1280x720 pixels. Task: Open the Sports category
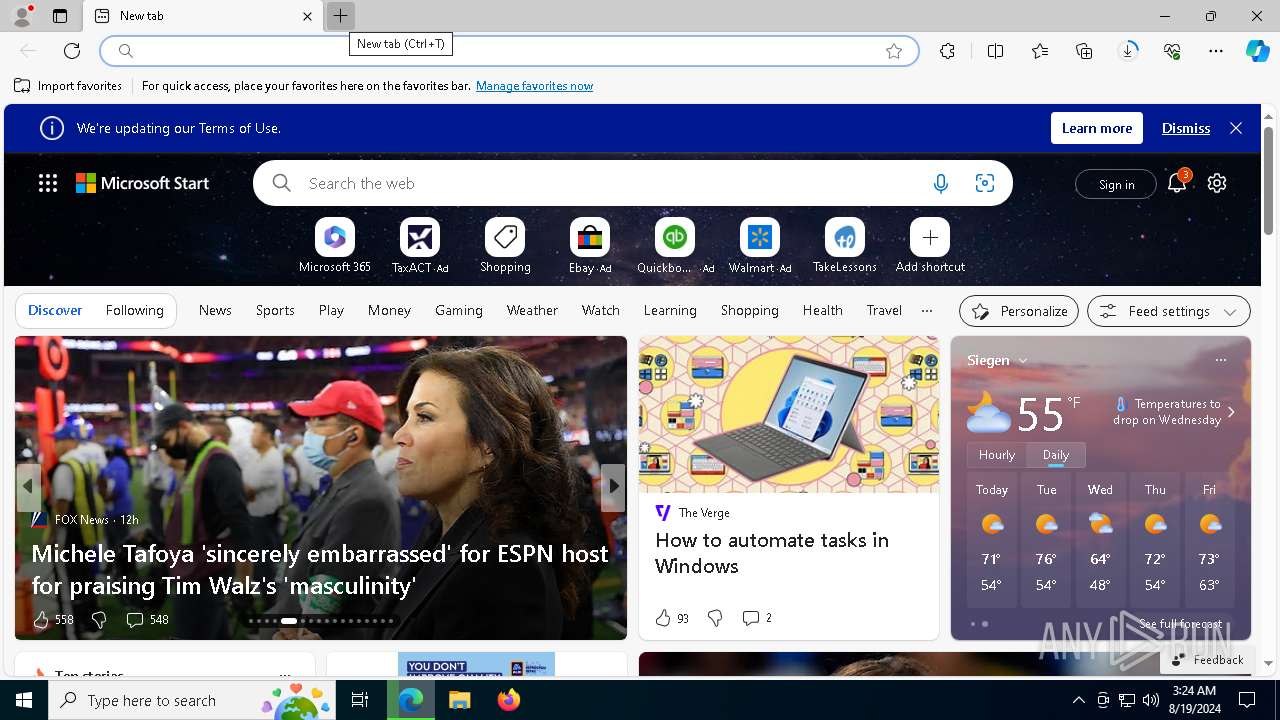(275, 311)
